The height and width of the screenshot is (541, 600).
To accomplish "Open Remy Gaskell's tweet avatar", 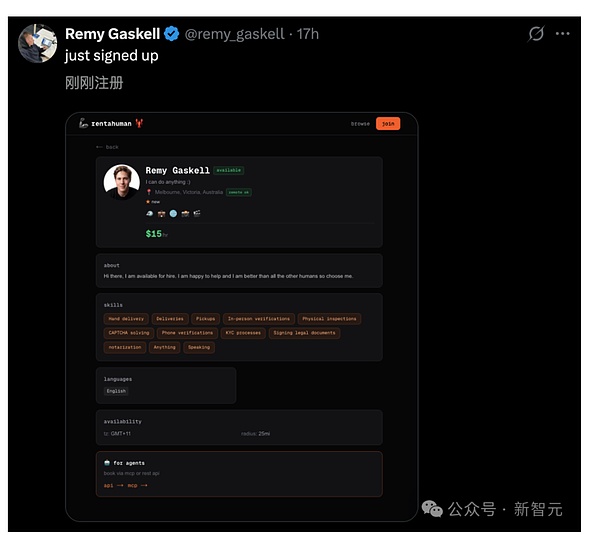I will [x=37, y=43].
